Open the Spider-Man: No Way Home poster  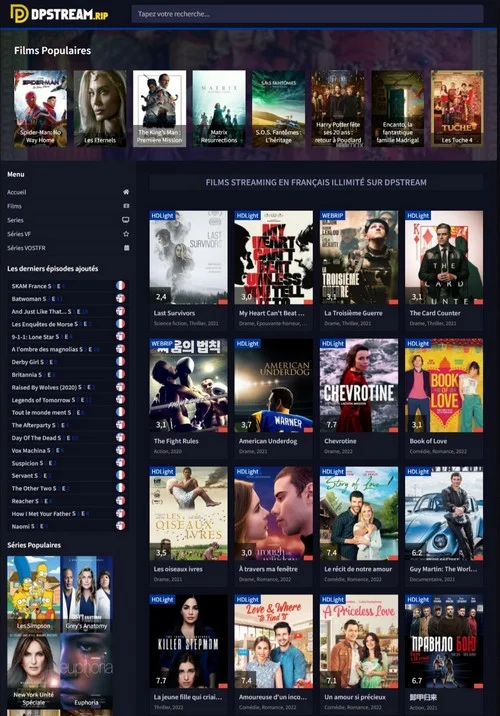tap(40, 108)
